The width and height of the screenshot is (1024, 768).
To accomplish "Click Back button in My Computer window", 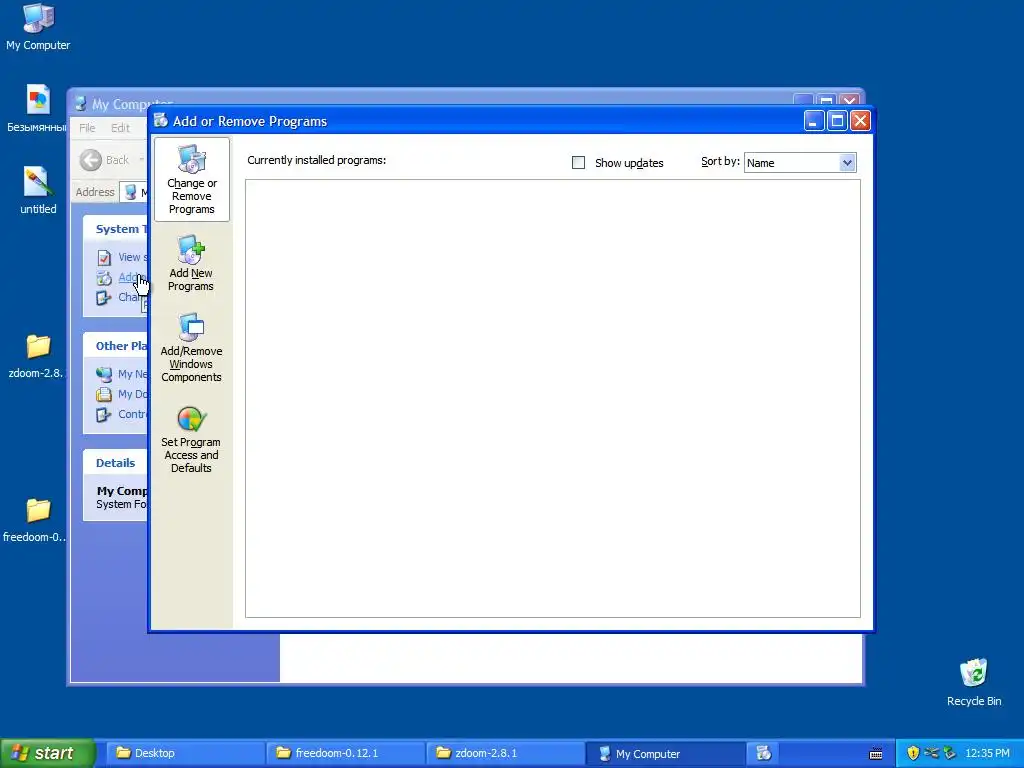I will (105, 160).
